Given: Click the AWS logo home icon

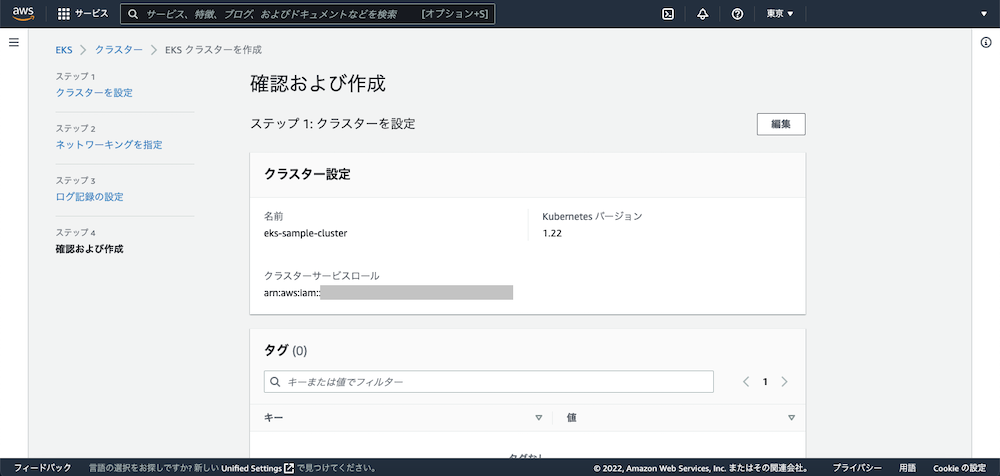Looking at the screenshot, I should [24, 14].
